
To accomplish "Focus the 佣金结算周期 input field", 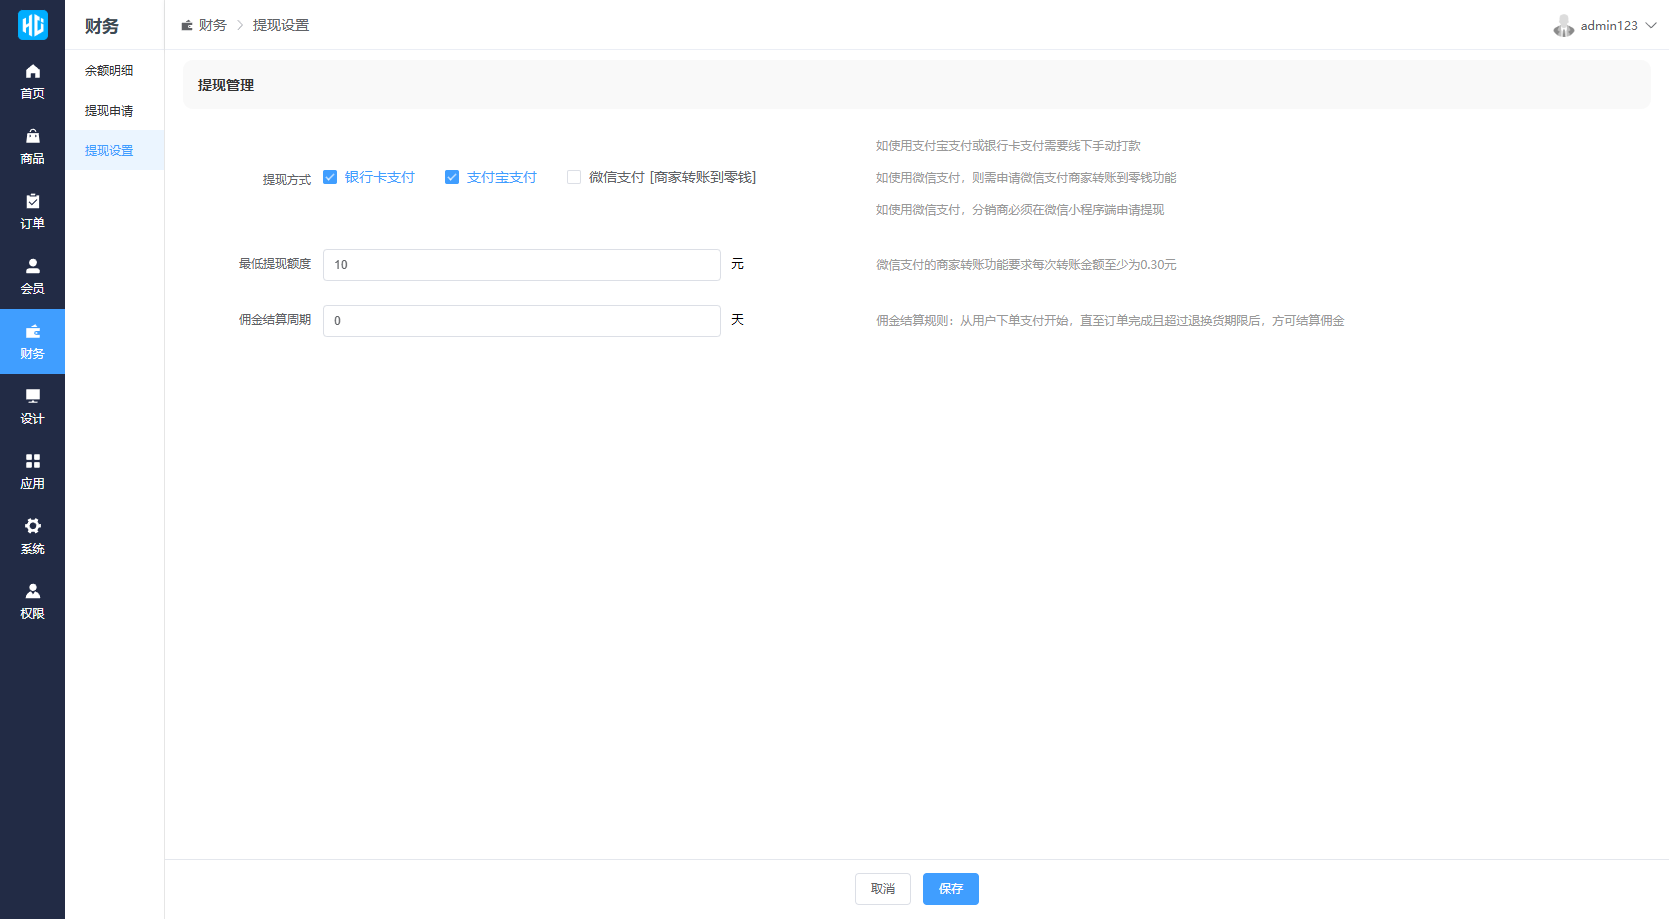I will (x=521, y=321).
